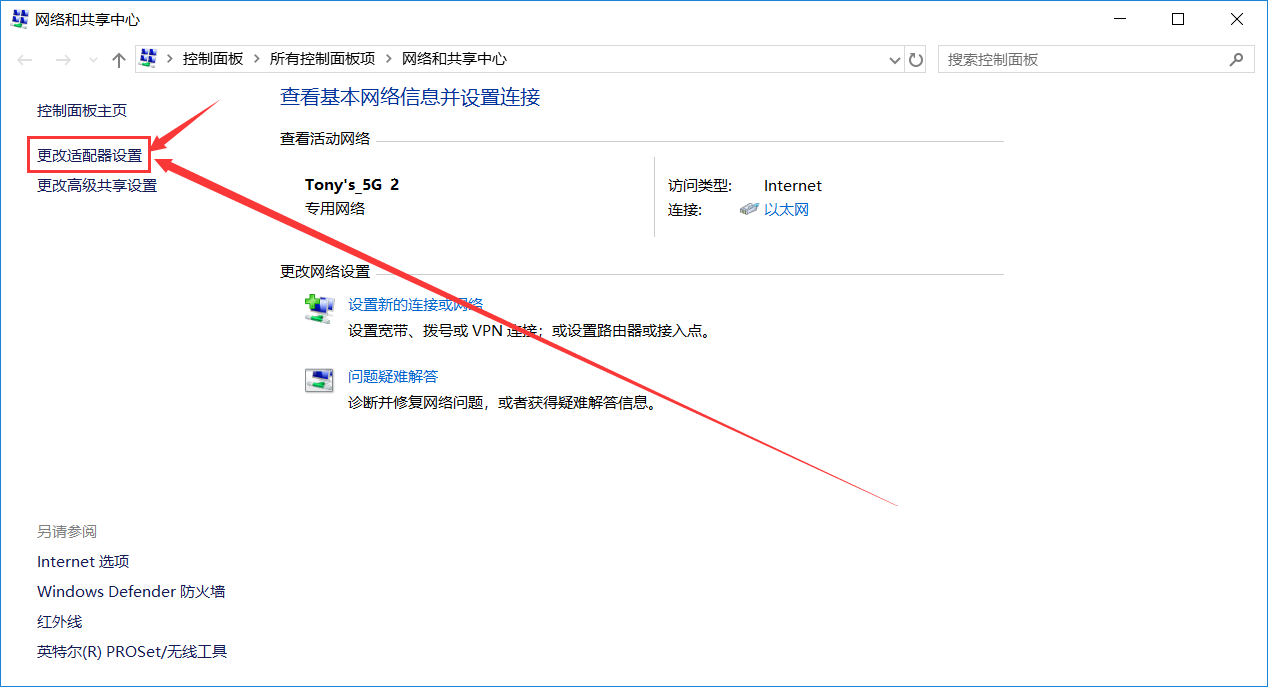Screen dimensions: 1268x687
Task: Refresh the control panel page
Action: (916, 60)
